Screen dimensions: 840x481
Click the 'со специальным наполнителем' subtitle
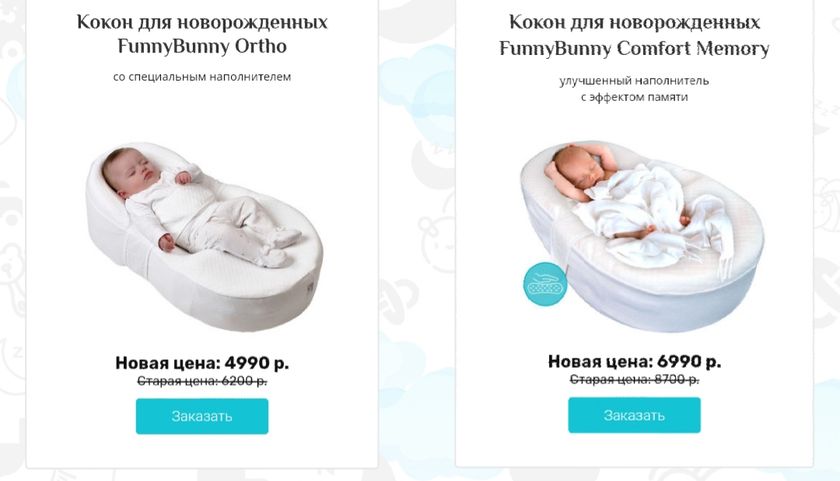click(x=202, y=77)
